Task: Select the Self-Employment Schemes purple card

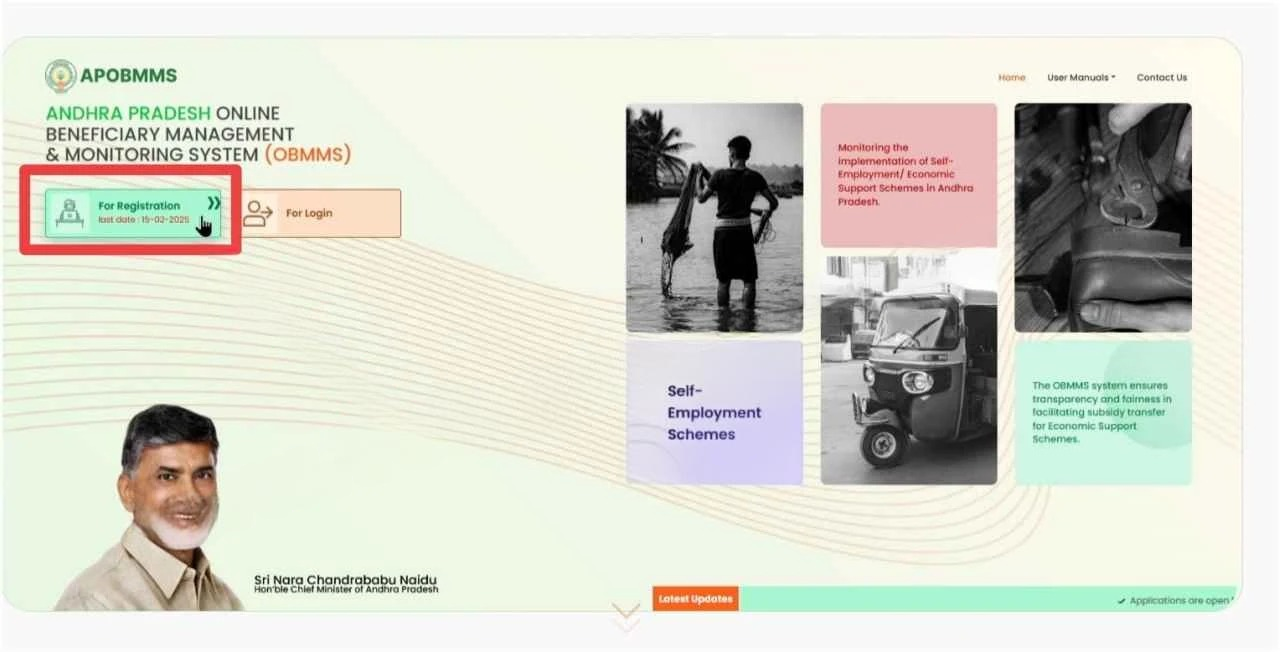Action: click(714, 412)
